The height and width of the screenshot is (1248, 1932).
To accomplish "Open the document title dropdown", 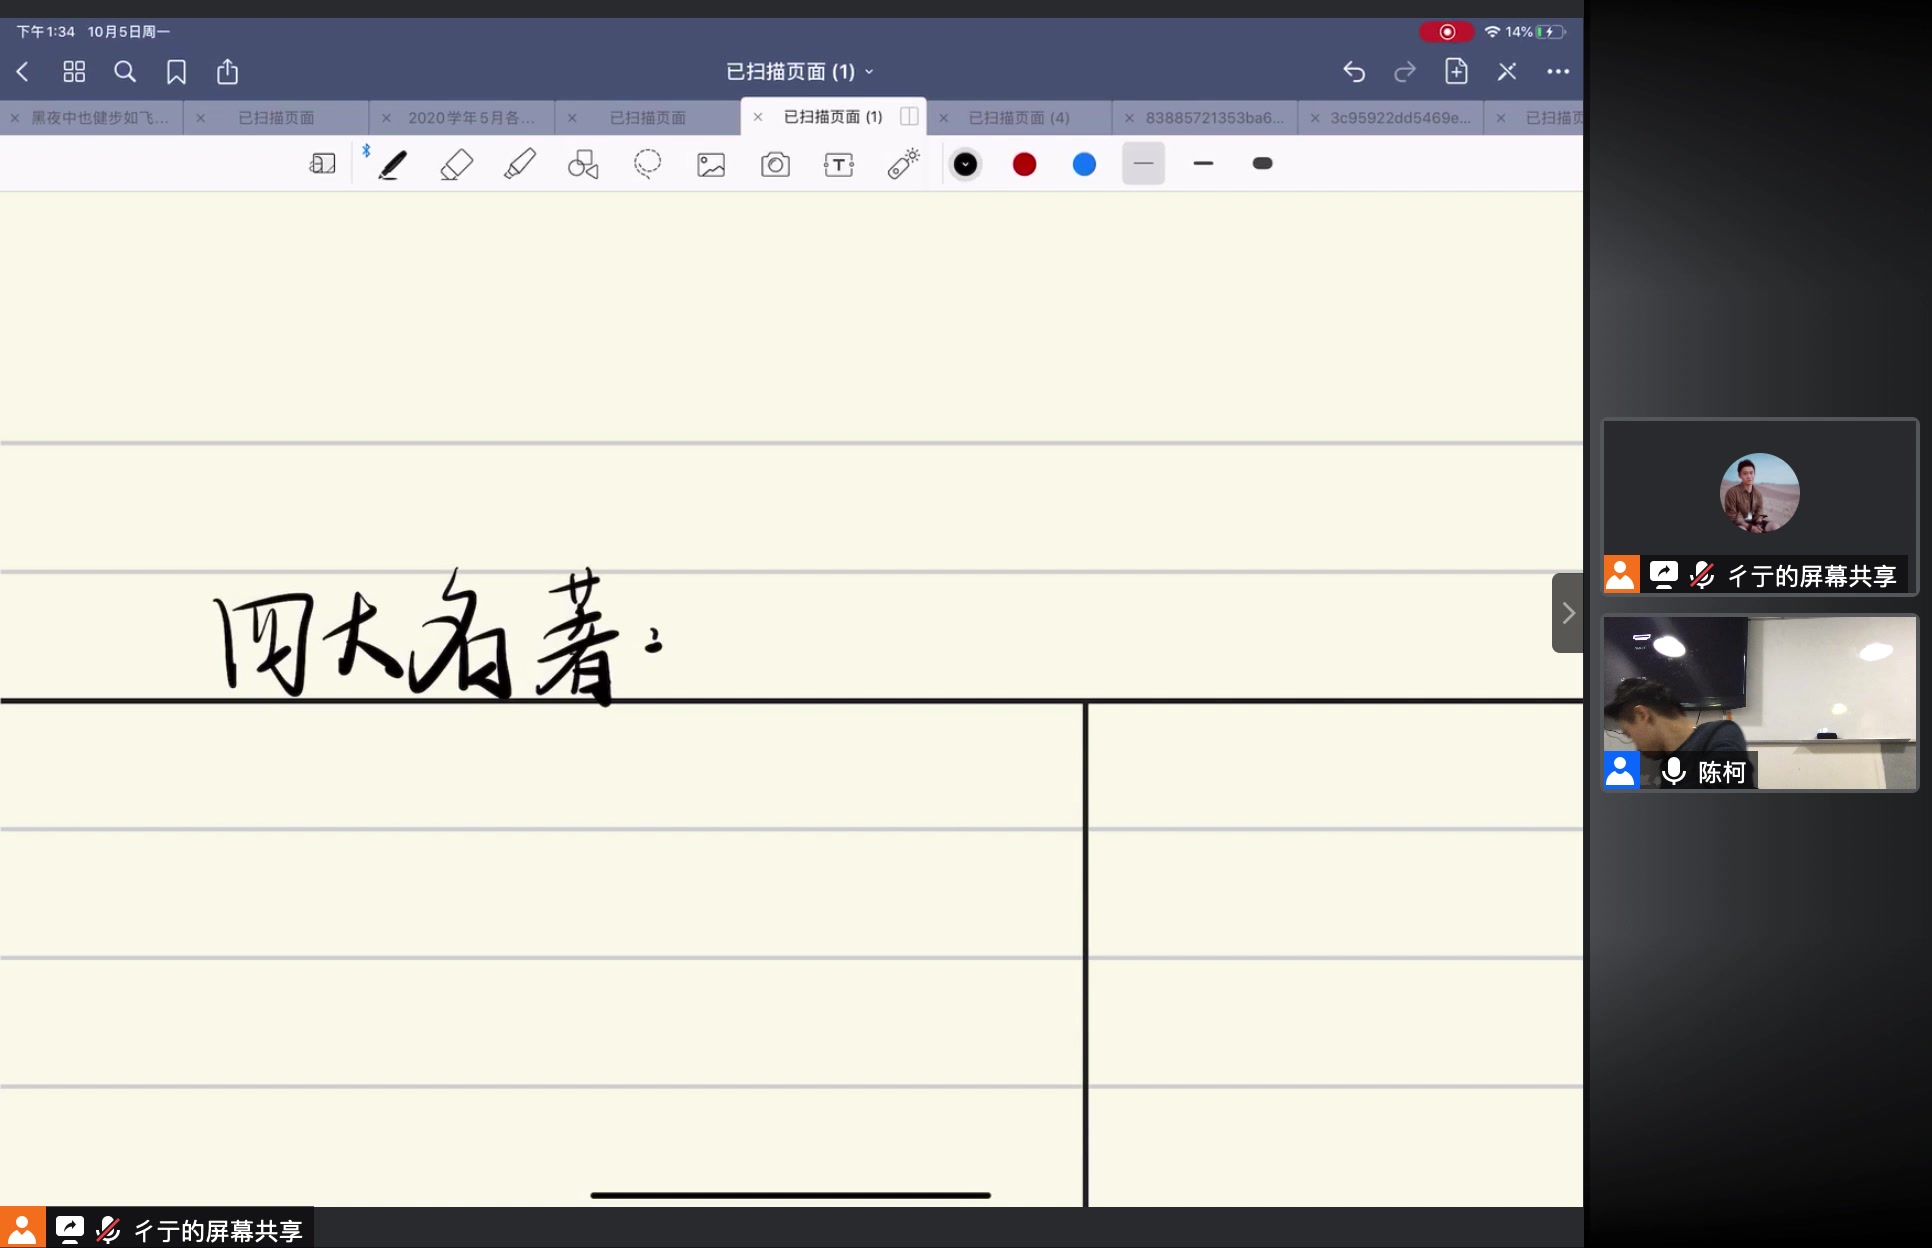I will [799, 72].
